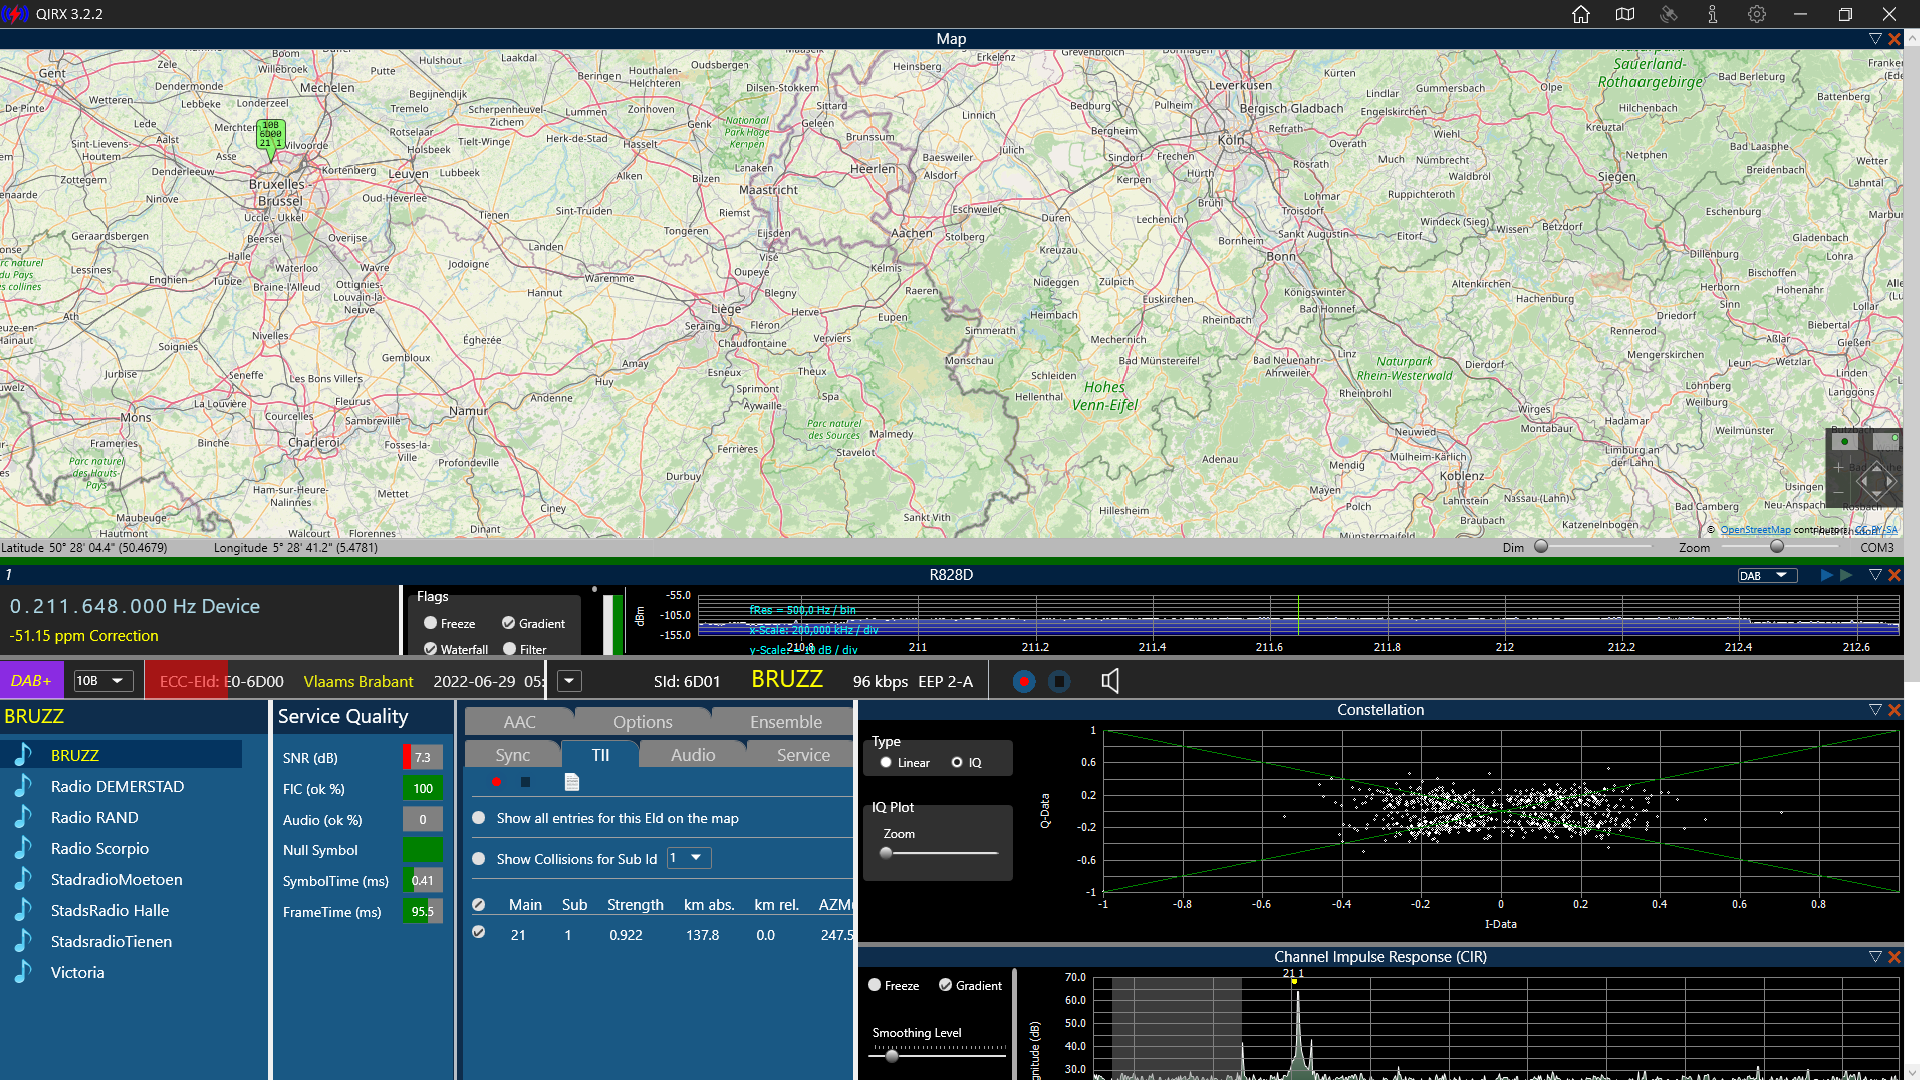Toggle the Waterfall flag option

pos(431,649)
